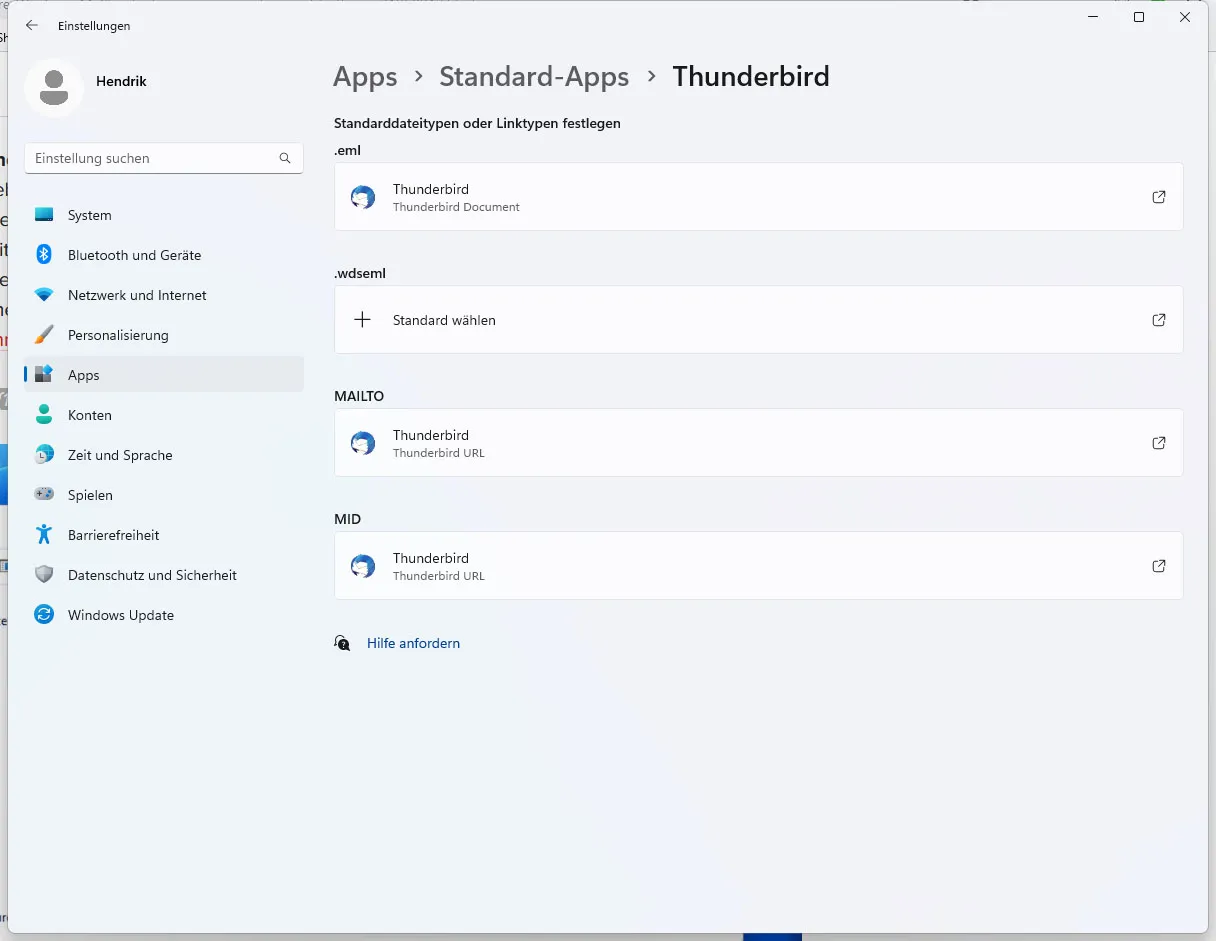Open the external link icon for MAILTO
1216x941 pixels.
tap(1159, 443)
